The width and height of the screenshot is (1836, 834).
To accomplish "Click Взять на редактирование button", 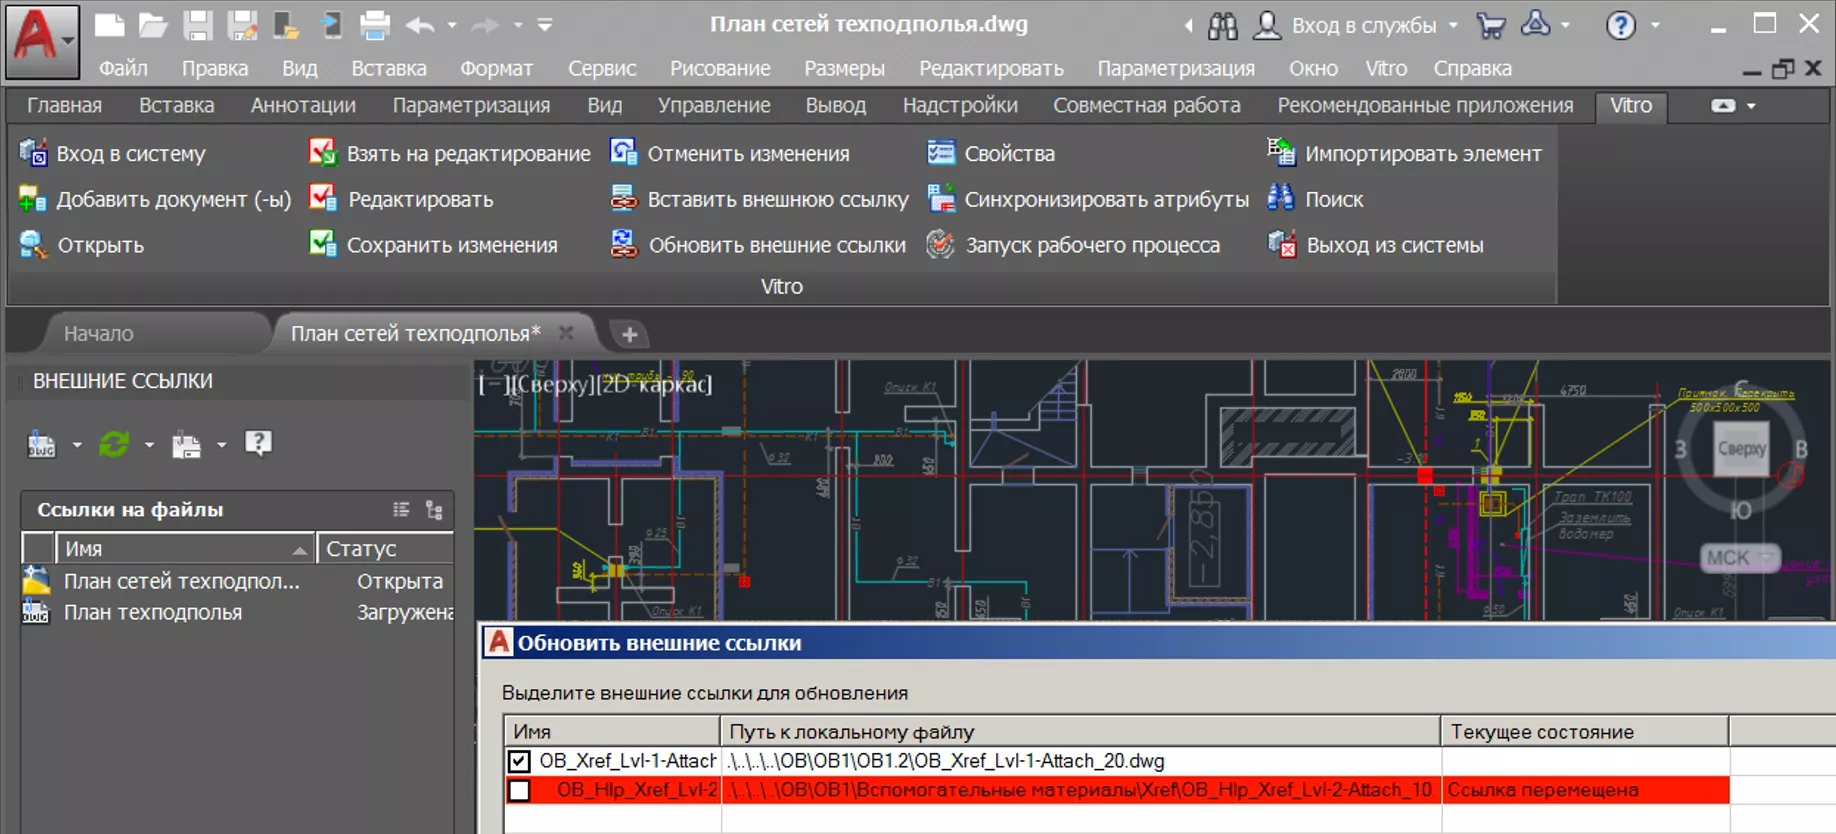I will tap(451, 153).
